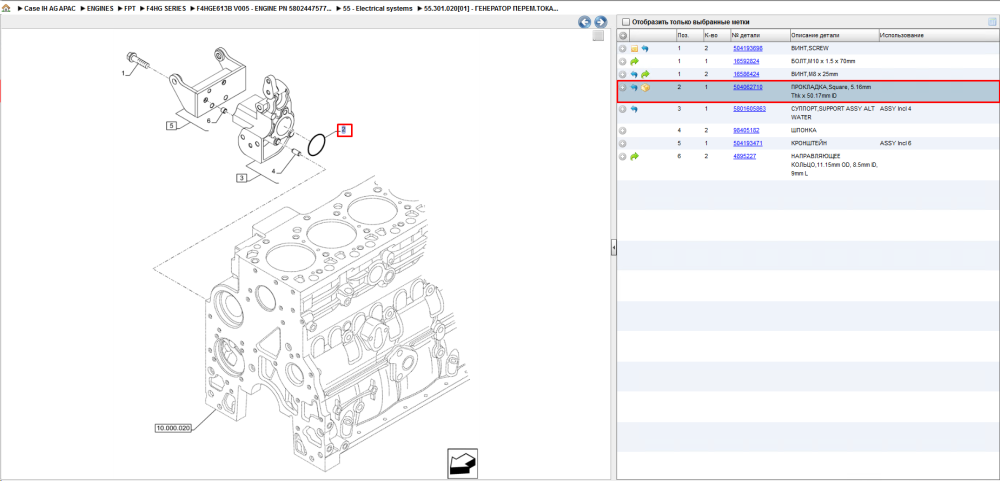Open the note icon on the ВИНТ,SCREW row
1000x481 pixels.
pyautogui.click(x=635, y=48)
